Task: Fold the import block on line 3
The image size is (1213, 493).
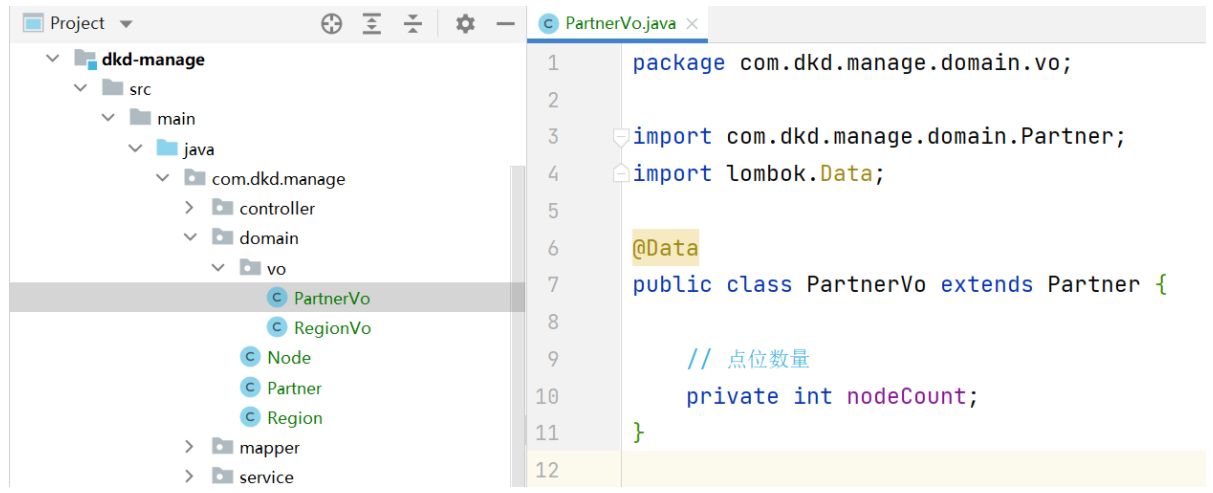Action: pos(621,137)
